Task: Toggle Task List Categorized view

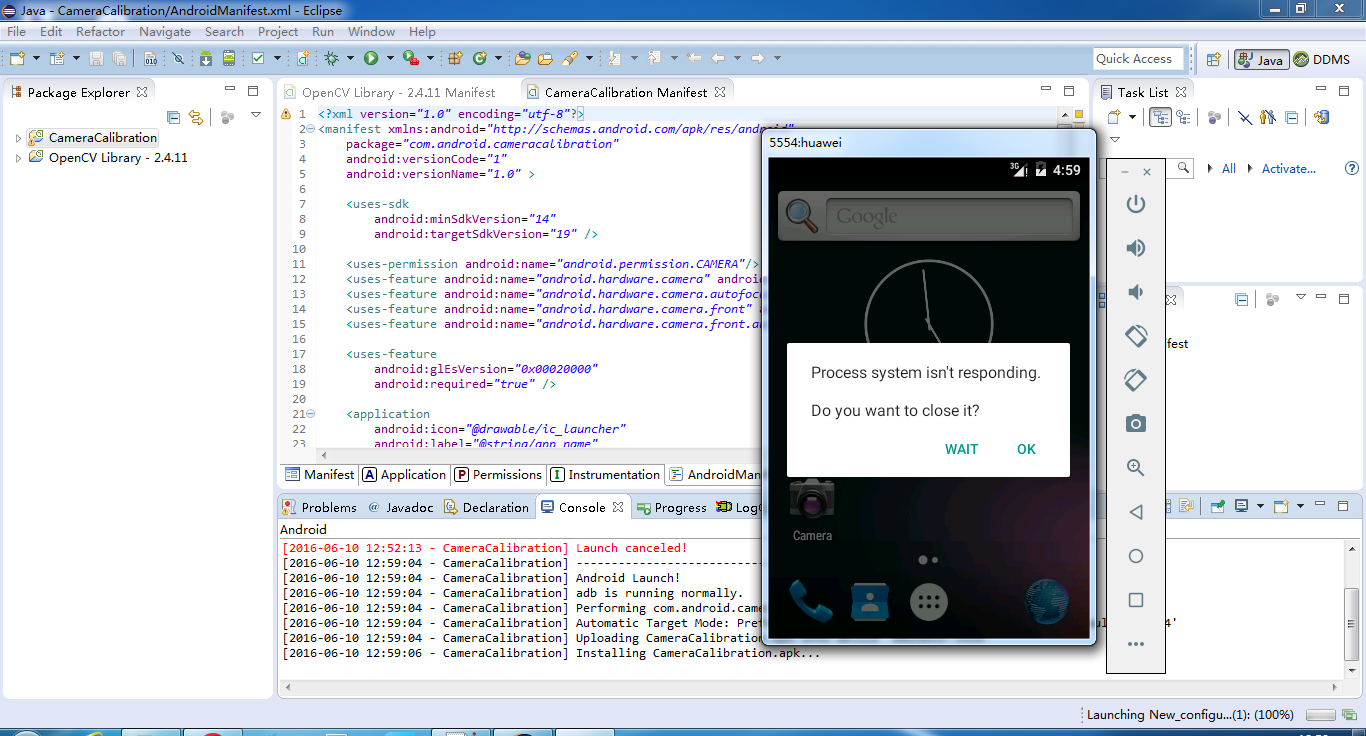Action: [1161, 117]
